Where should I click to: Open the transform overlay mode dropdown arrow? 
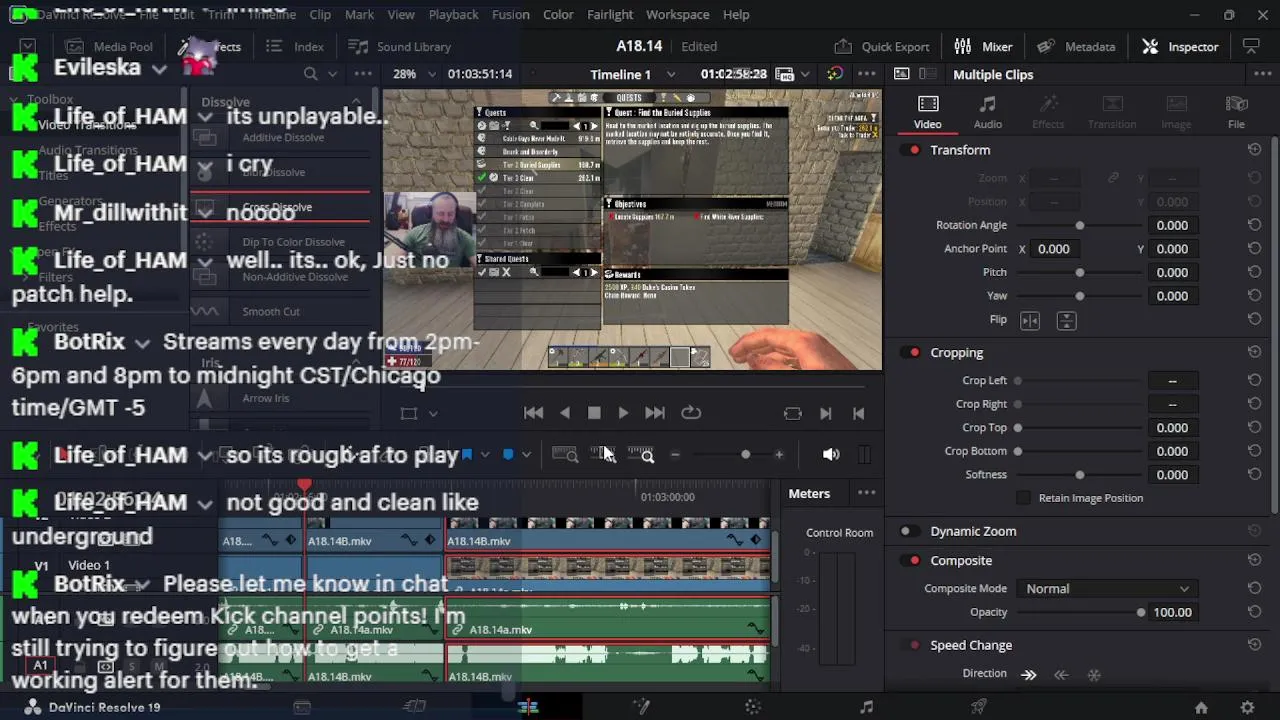point(432,413)
